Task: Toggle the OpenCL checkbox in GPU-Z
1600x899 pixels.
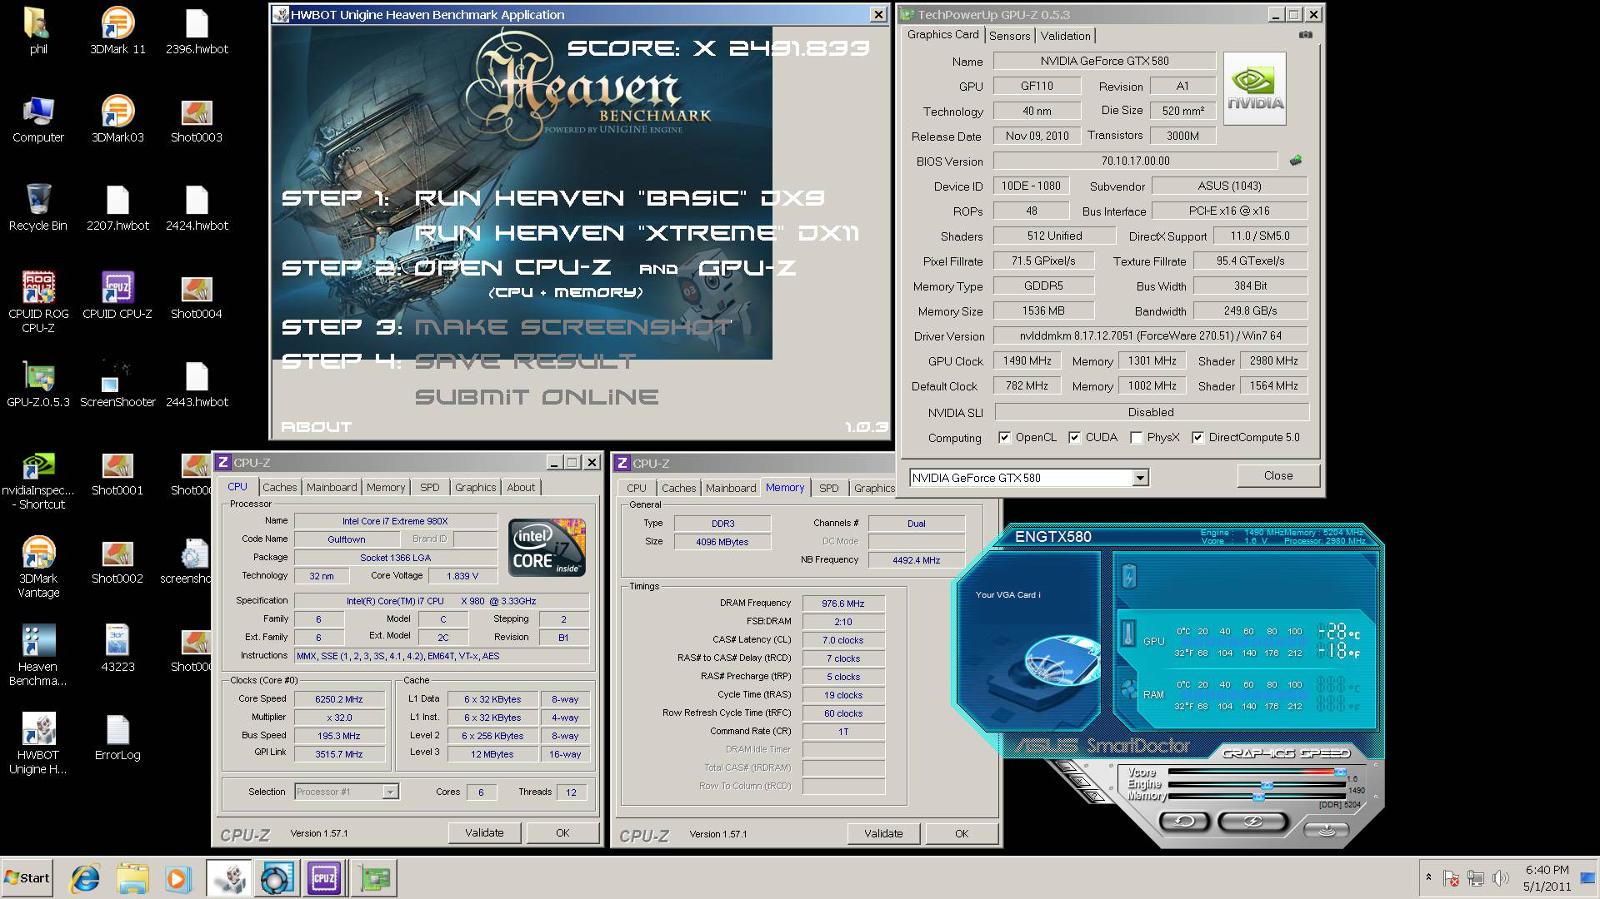Action: tap(1004, 437)
